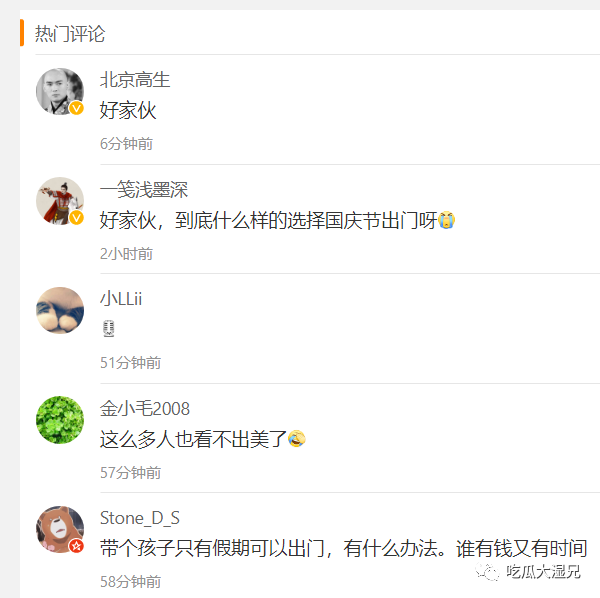Click the username Stone_D_S
The width and height of the screenshot is (600, 598).
[x=140, y=518]
